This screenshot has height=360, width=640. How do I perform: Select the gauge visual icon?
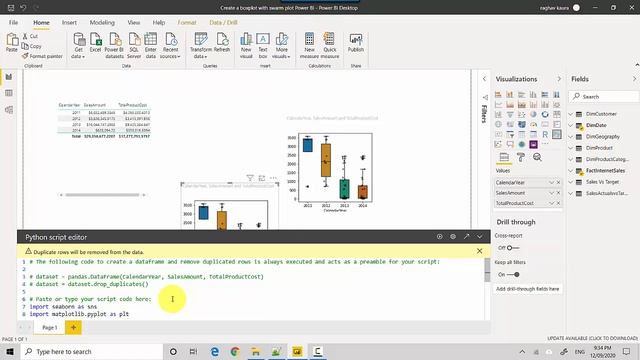pyautogui.click(x=533, y=124)
